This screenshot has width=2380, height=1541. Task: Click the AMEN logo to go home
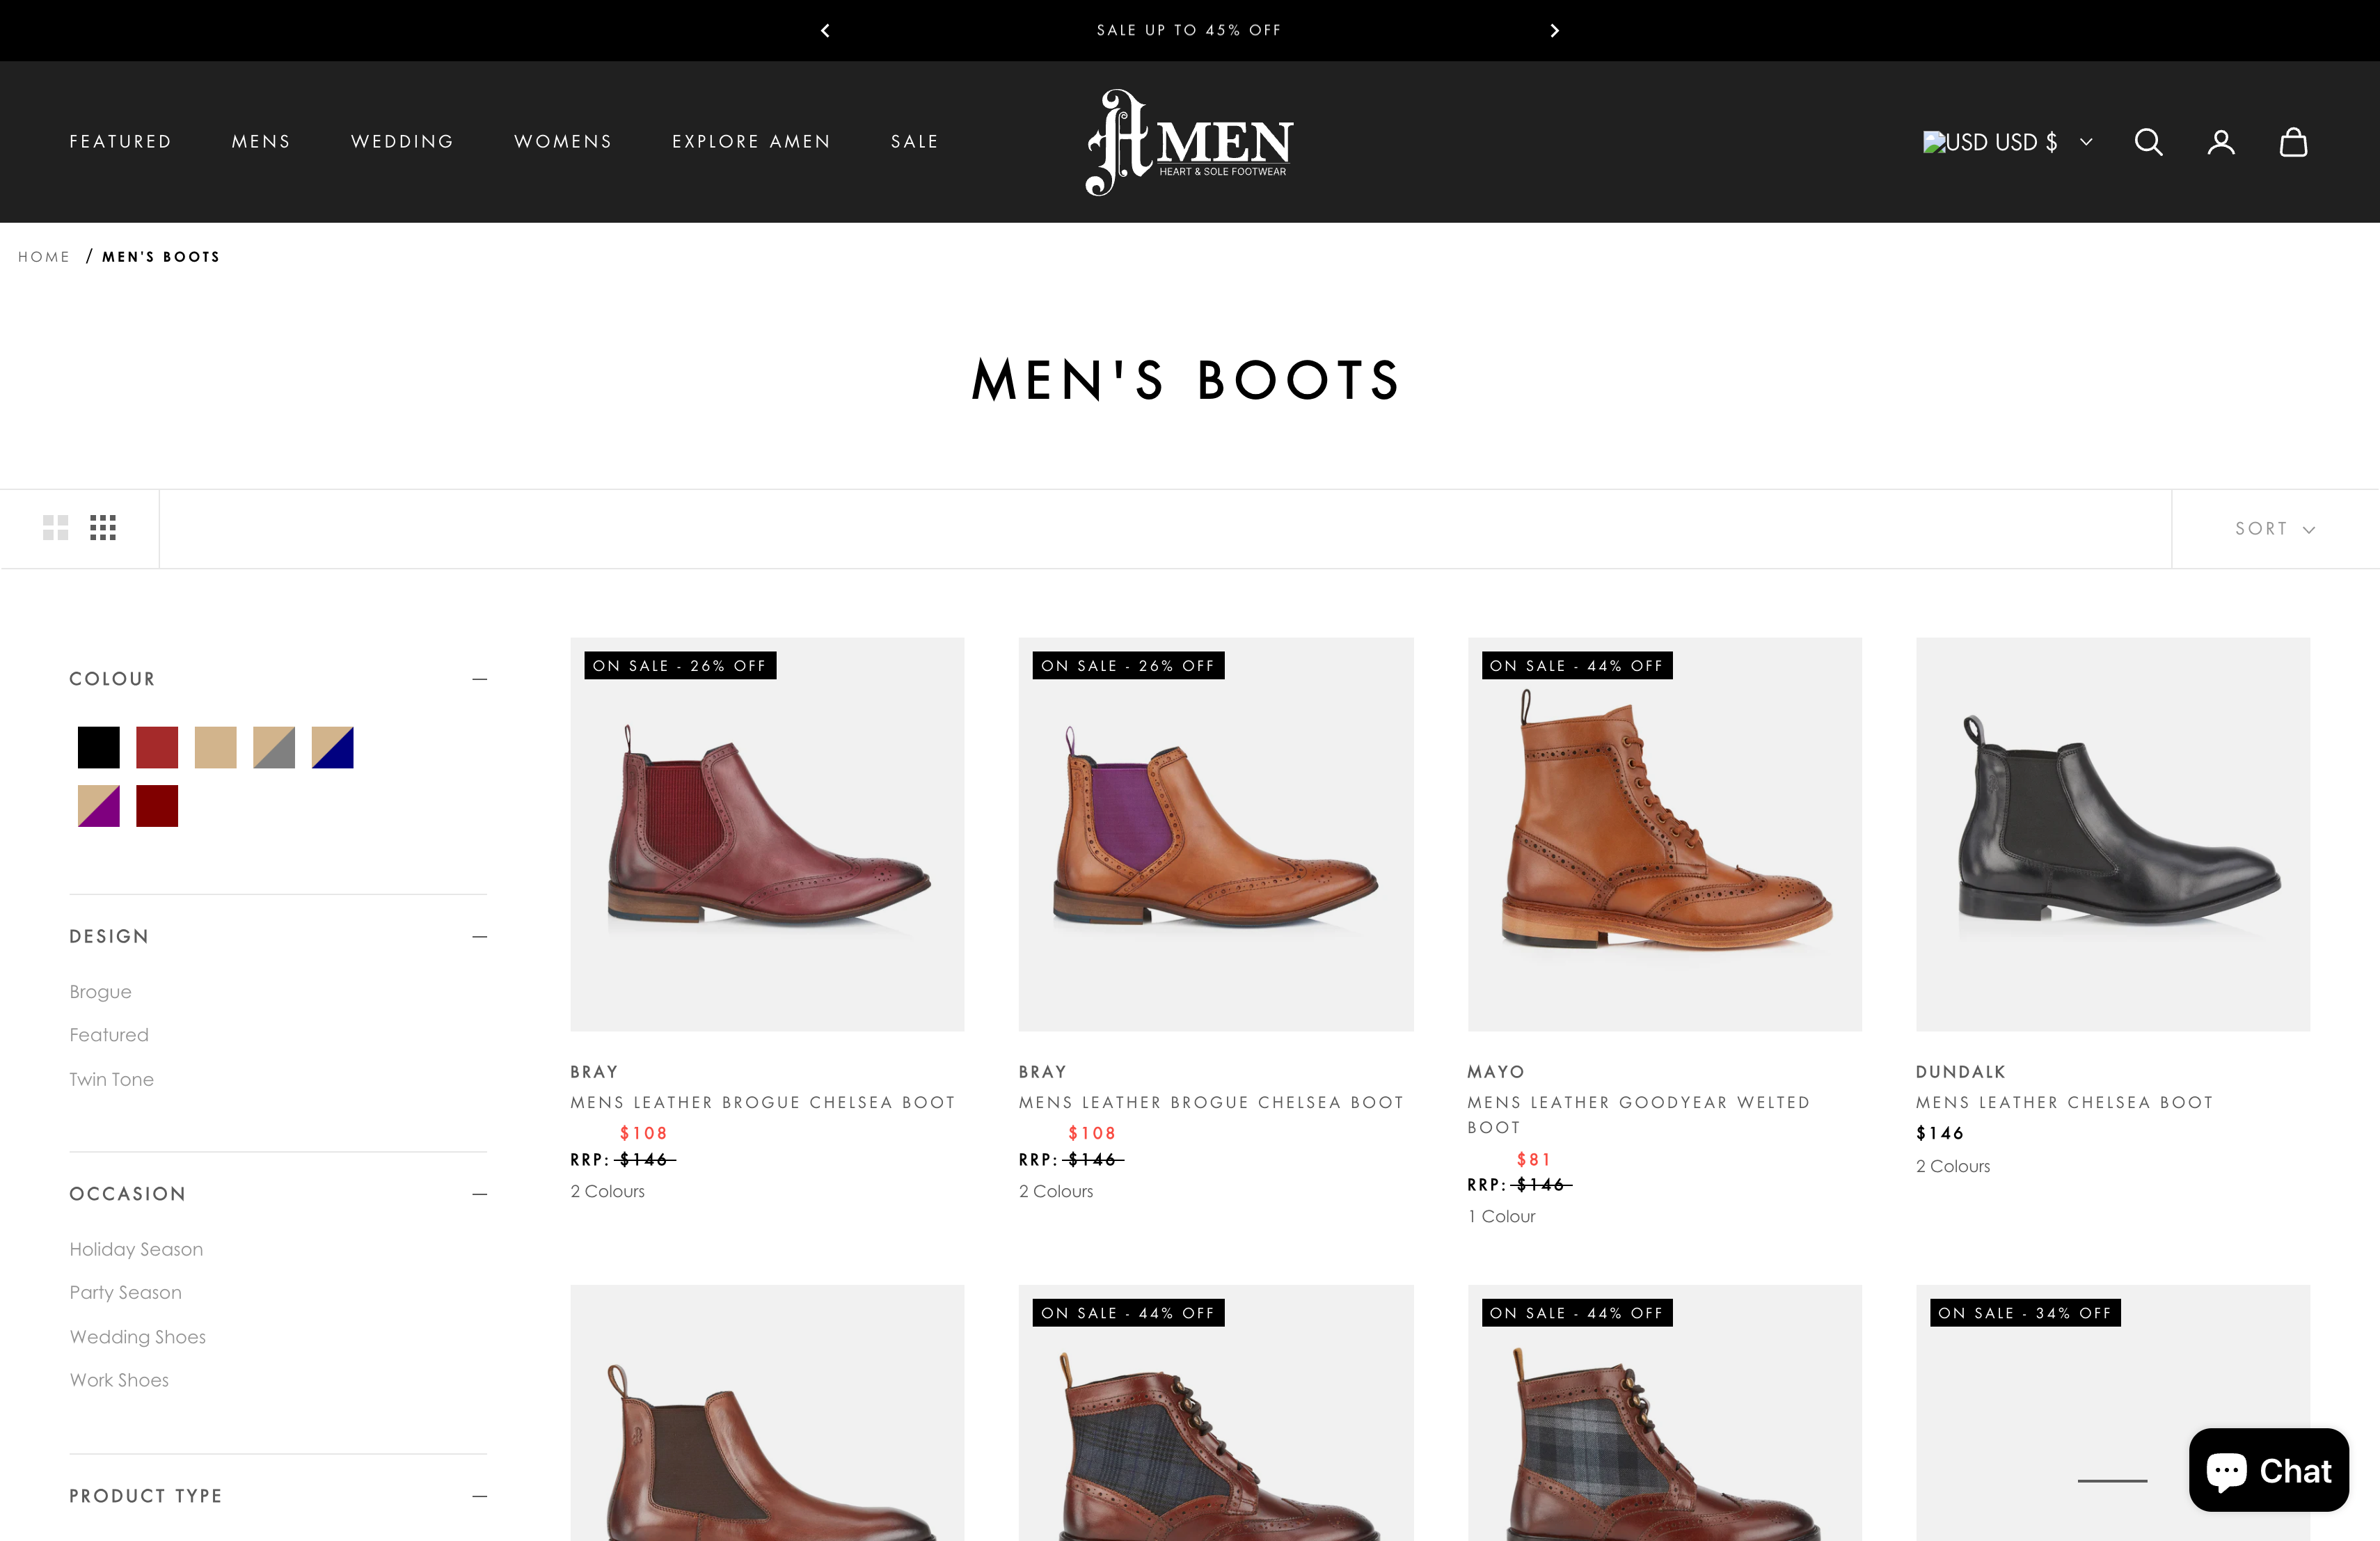tap(1188, 141)
